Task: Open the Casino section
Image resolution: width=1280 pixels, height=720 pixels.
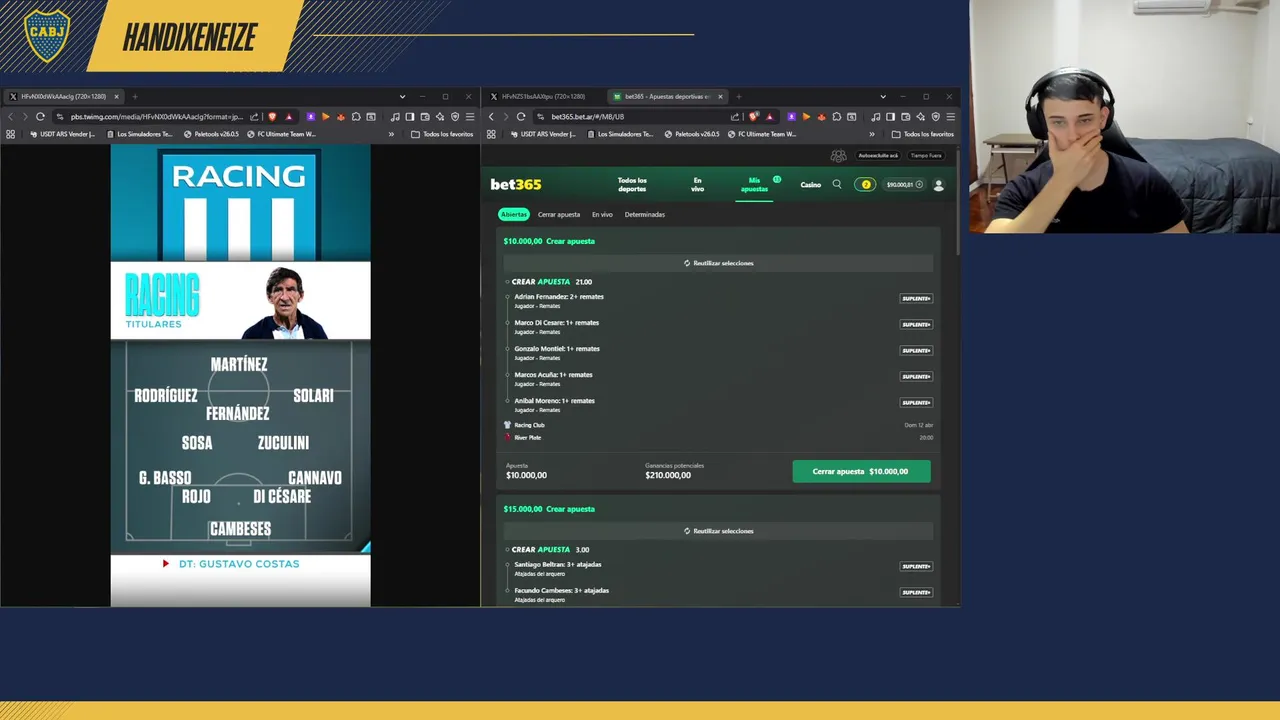Action: point(810,185)
